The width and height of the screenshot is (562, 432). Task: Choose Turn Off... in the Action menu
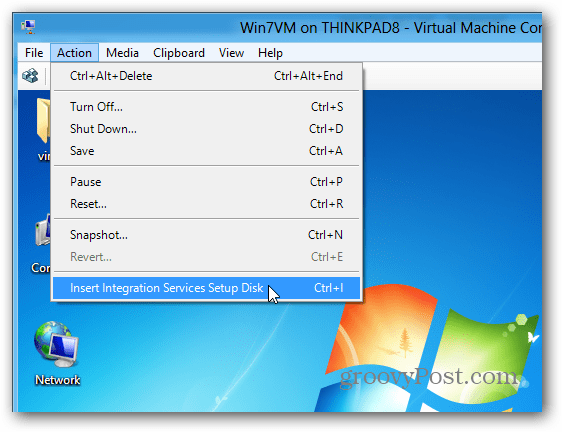tap(206, 107)
